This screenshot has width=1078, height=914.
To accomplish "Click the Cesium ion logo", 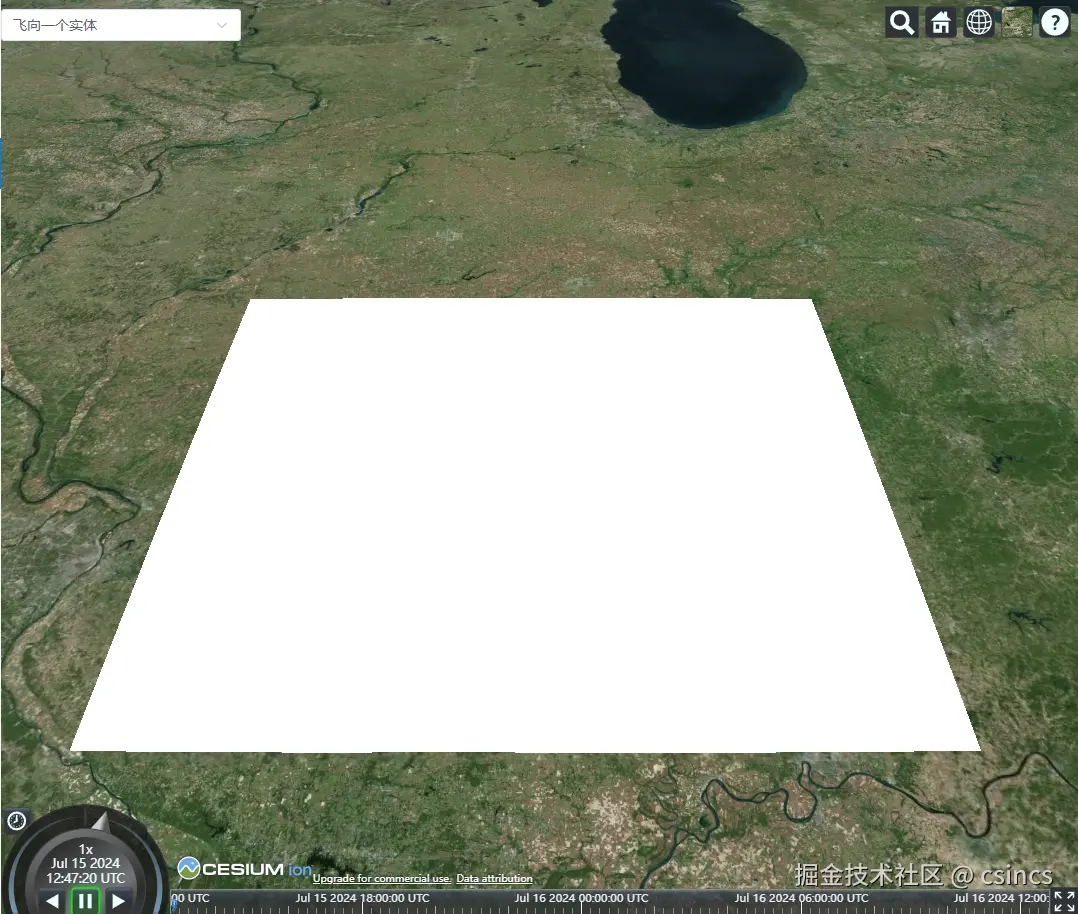I will pyautogui.click(x=244, y=869).
